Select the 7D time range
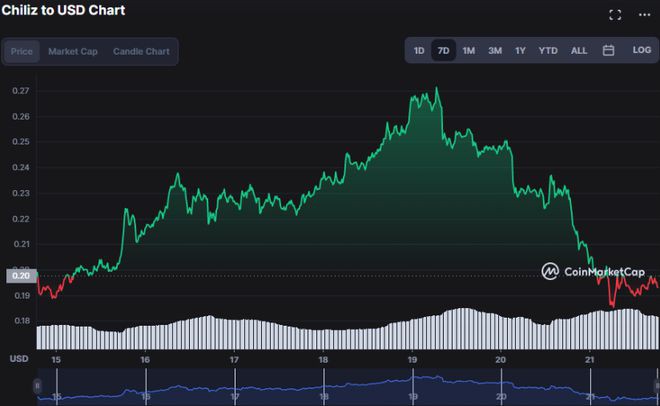This screenshot has width=660, height=406. click(444, 50)
